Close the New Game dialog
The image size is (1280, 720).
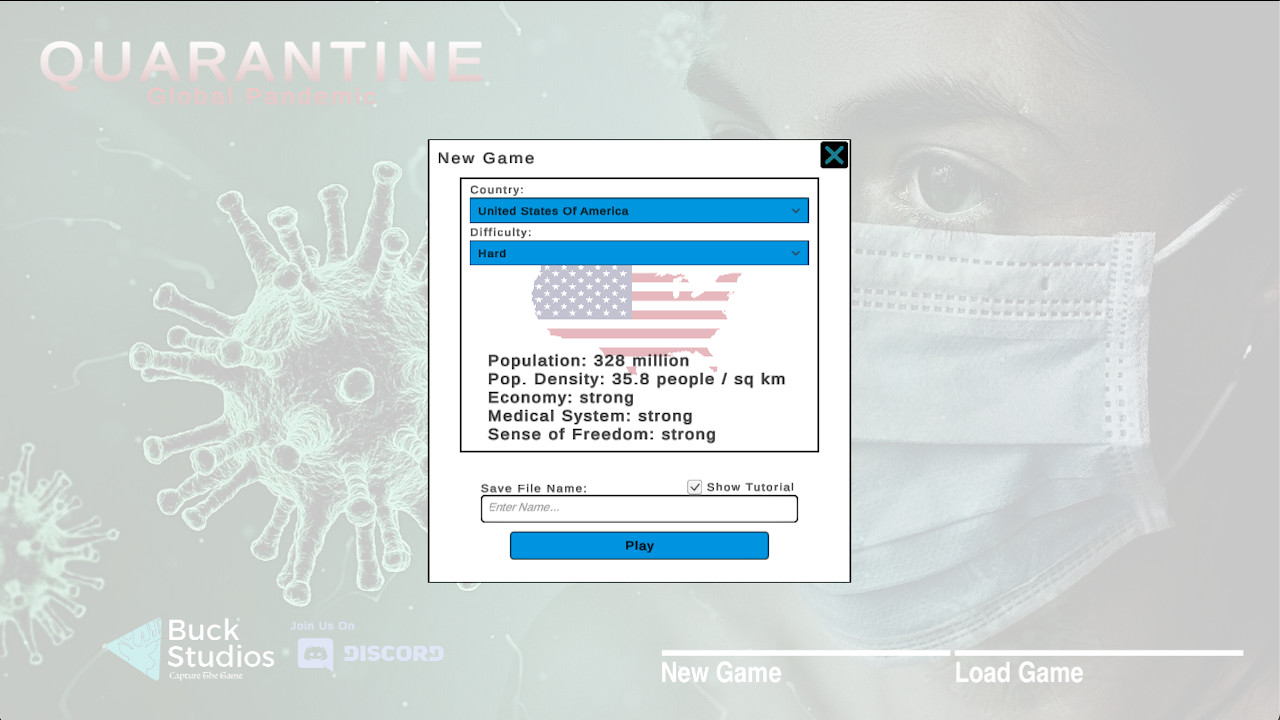tap(834, 154)
